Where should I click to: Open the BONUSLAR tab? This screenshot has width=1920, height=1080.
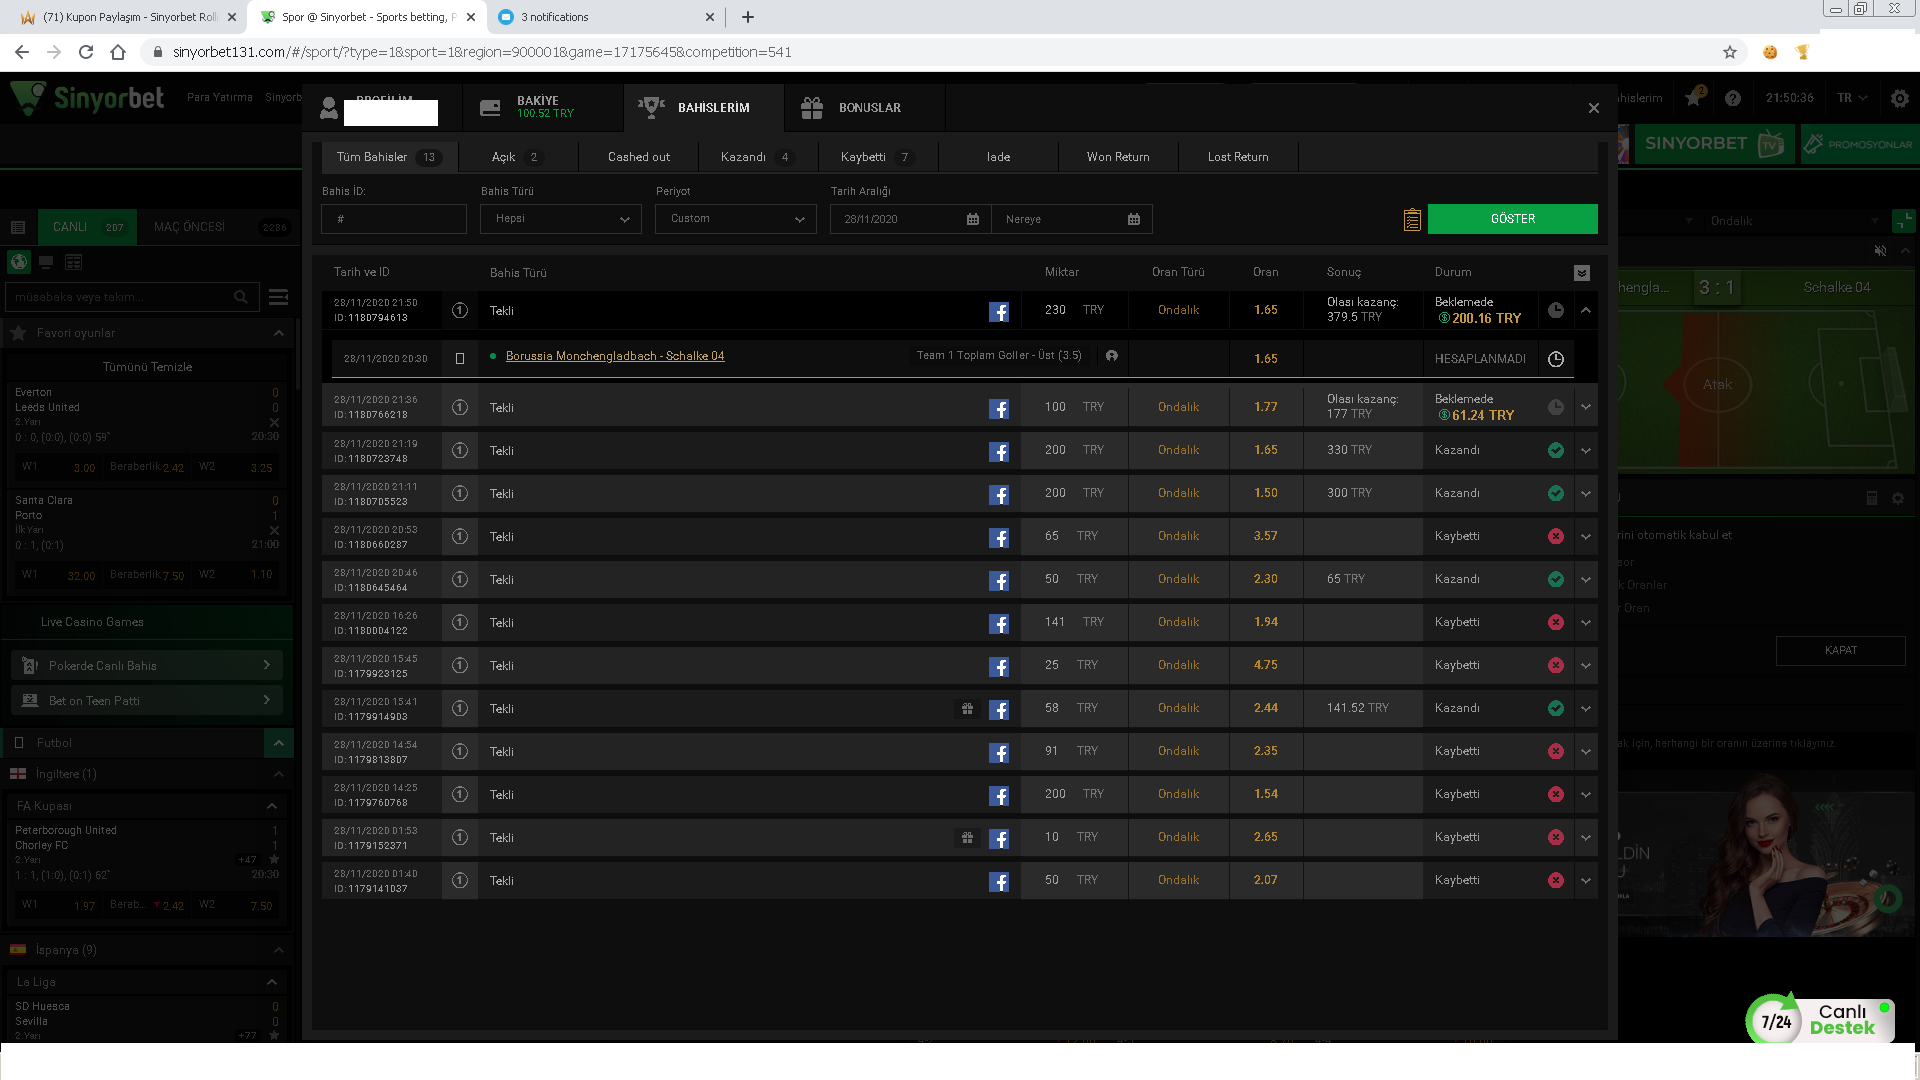click(x=864, y=107)
